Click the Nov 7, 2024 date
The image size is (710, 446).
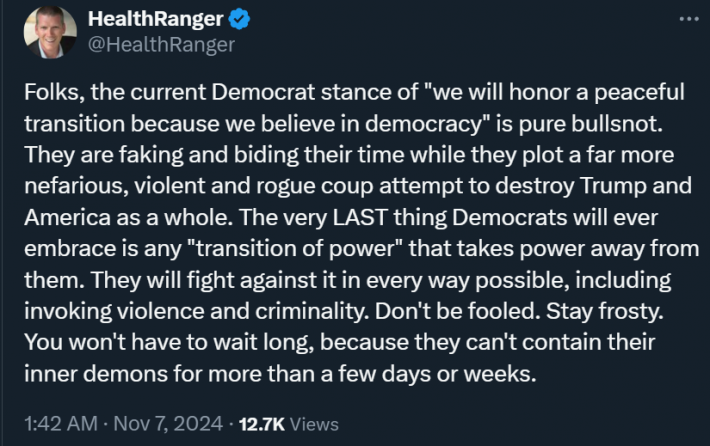coord(168,424)
